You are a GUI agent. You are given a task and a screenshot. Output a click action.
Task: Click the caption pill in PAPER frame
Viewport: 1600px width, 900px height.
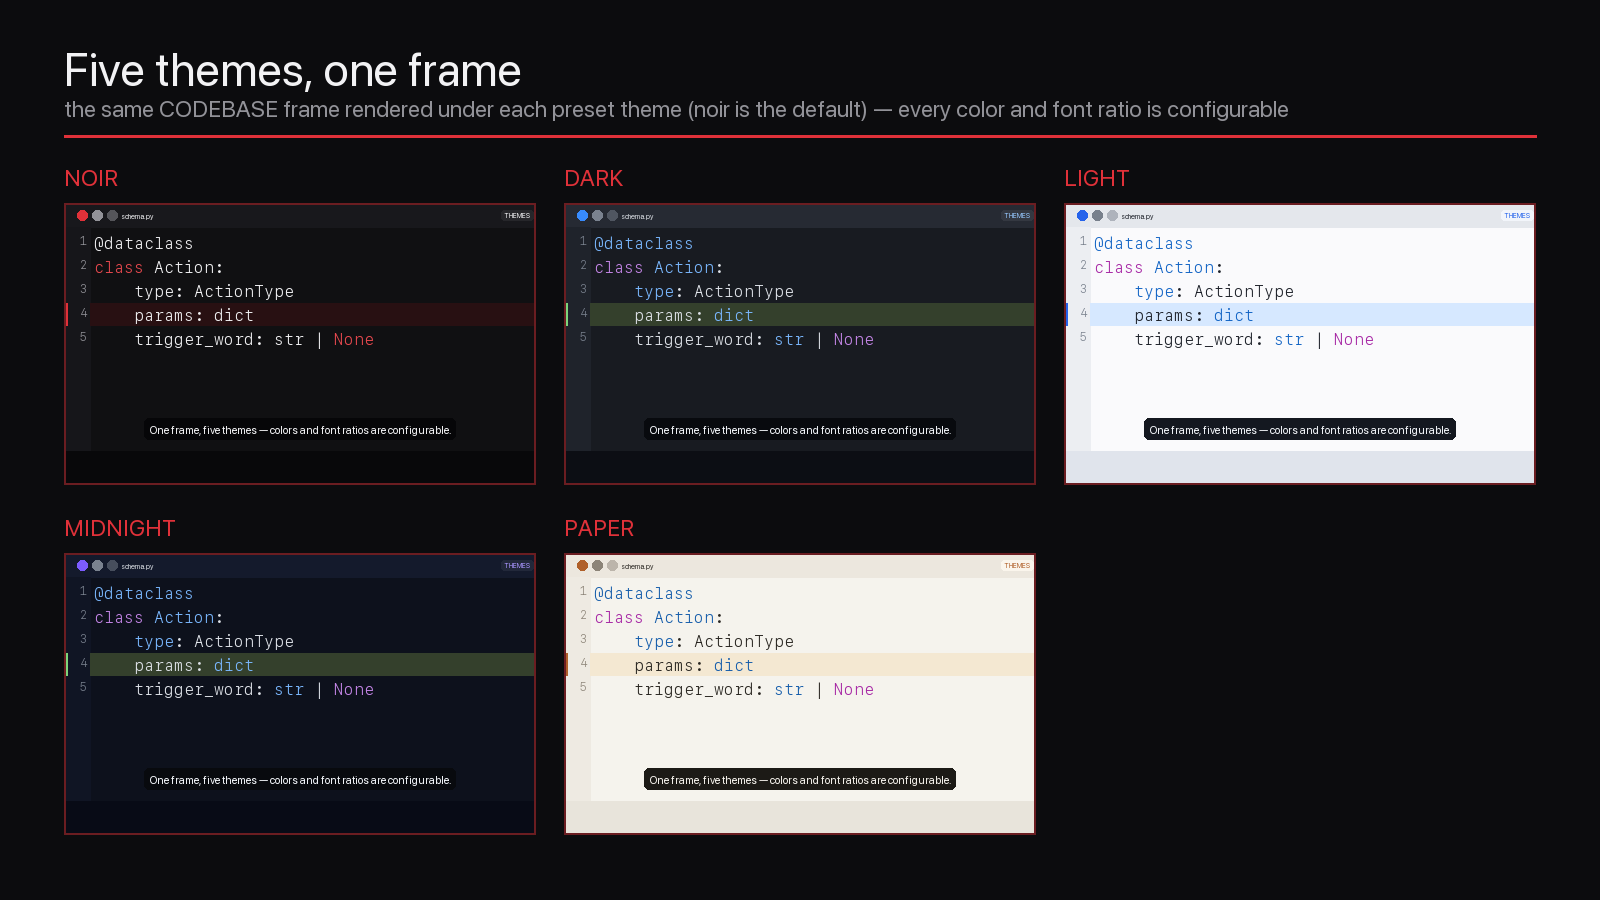tap(800, 780)
